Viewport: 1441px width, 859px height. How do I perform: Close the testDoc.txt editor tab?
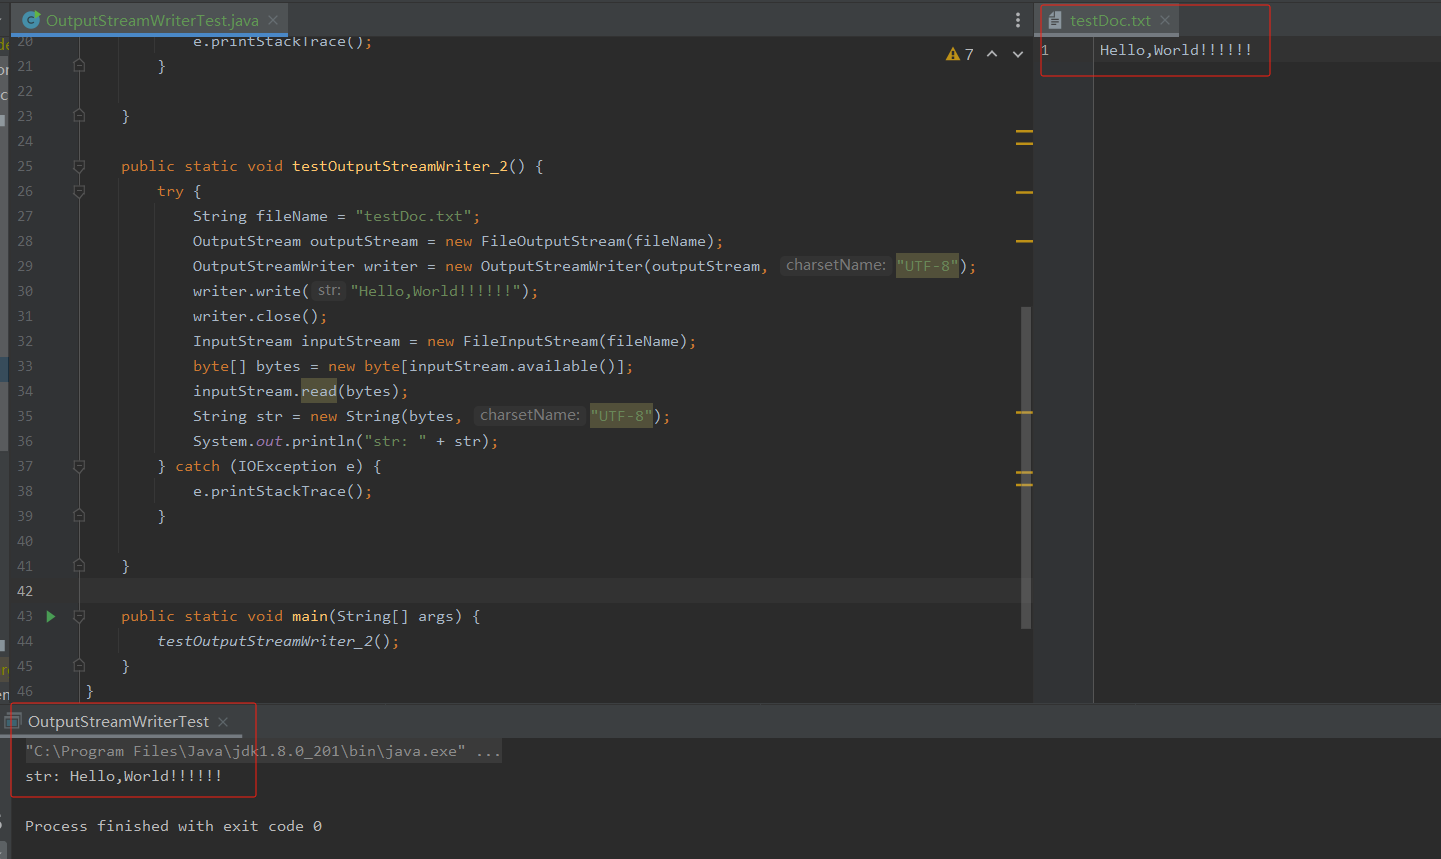point(1165,20)
